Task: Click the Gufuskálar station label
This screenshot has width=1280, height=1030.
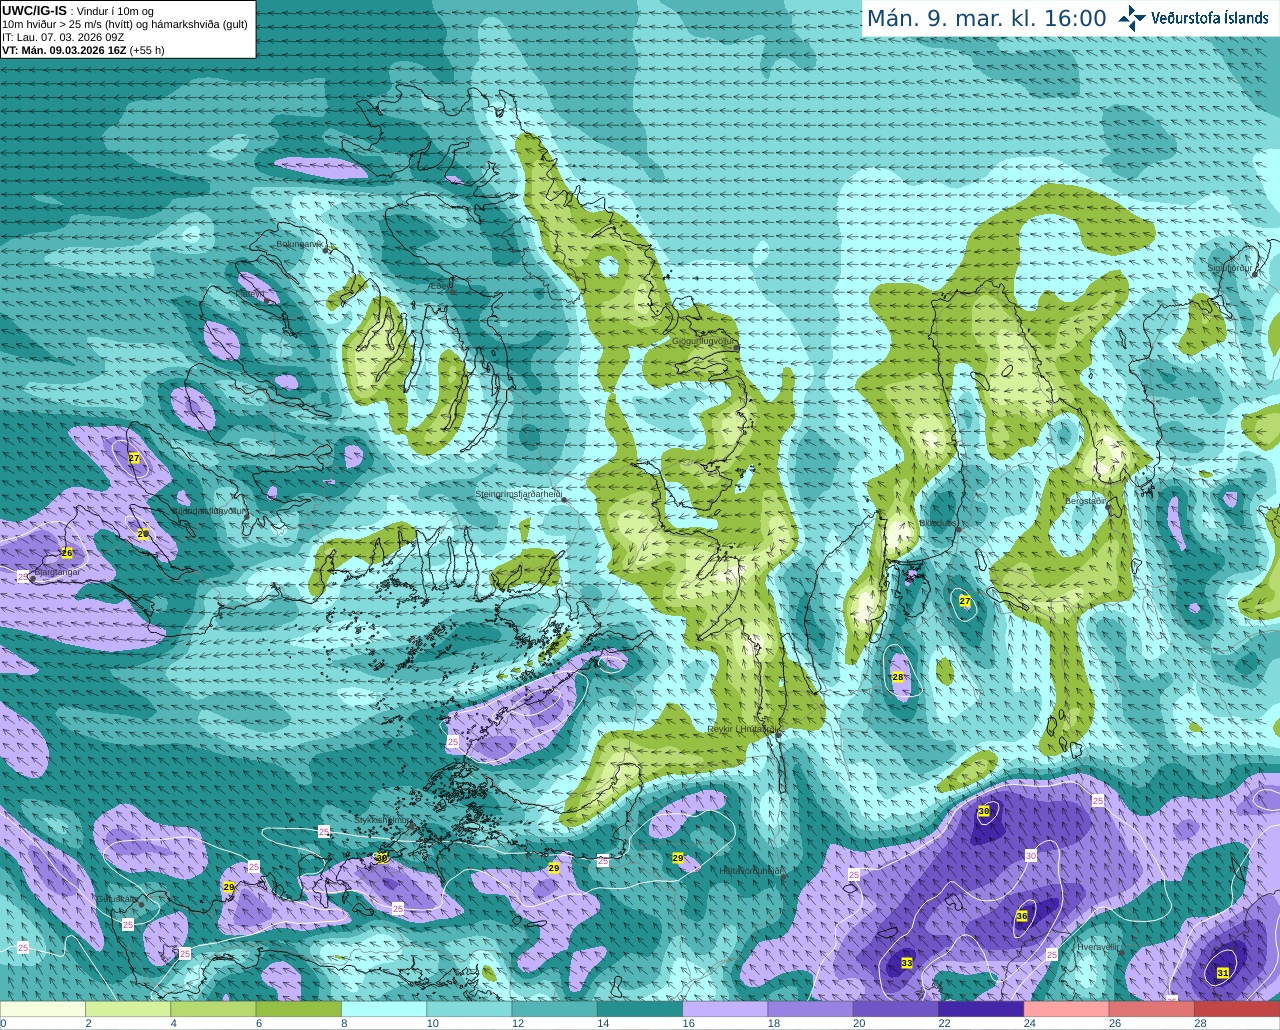Action: 117,899
